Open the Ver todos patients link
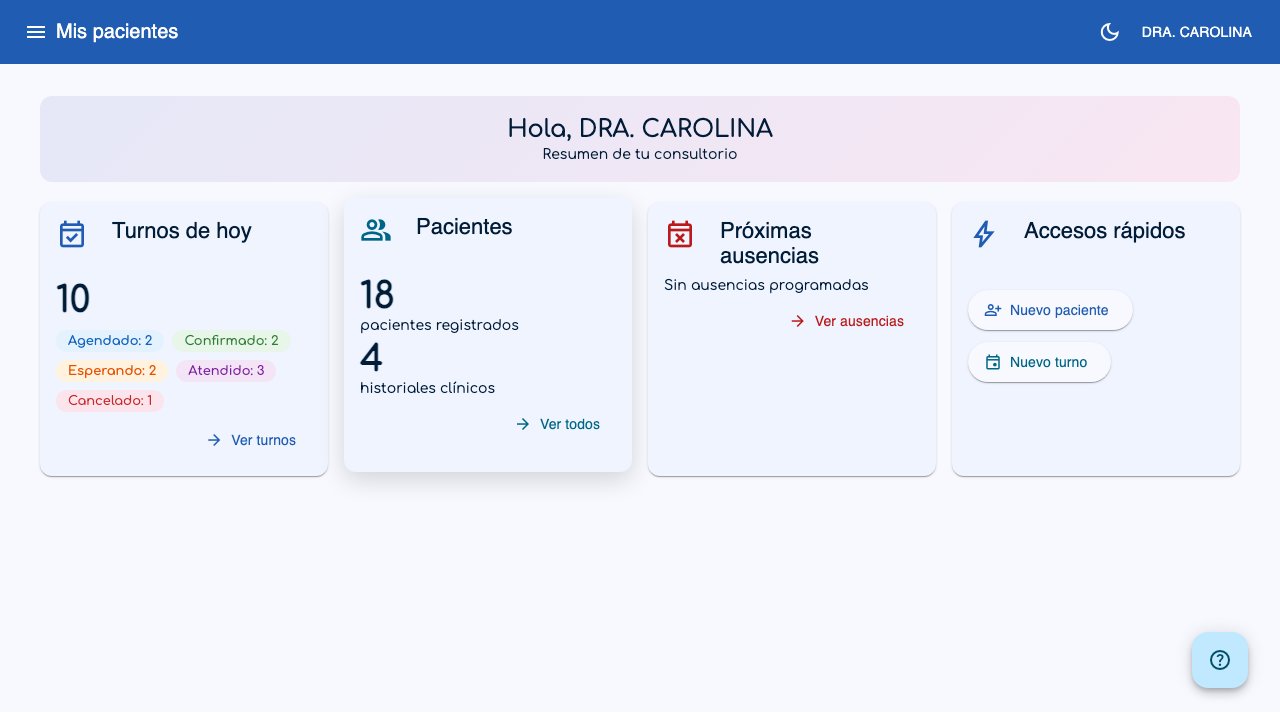This screenshot has height=720, width=1280. tap(558, 424)
